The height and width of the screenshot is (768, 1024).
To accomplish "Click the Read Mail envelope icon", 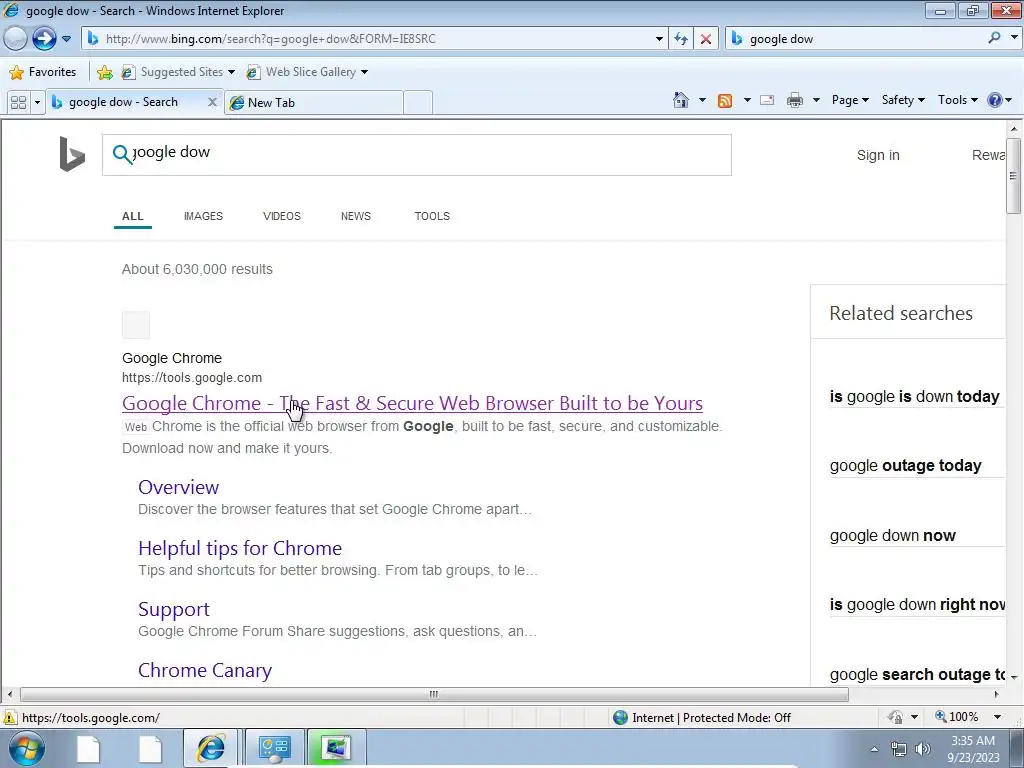I will coord(767,100).
